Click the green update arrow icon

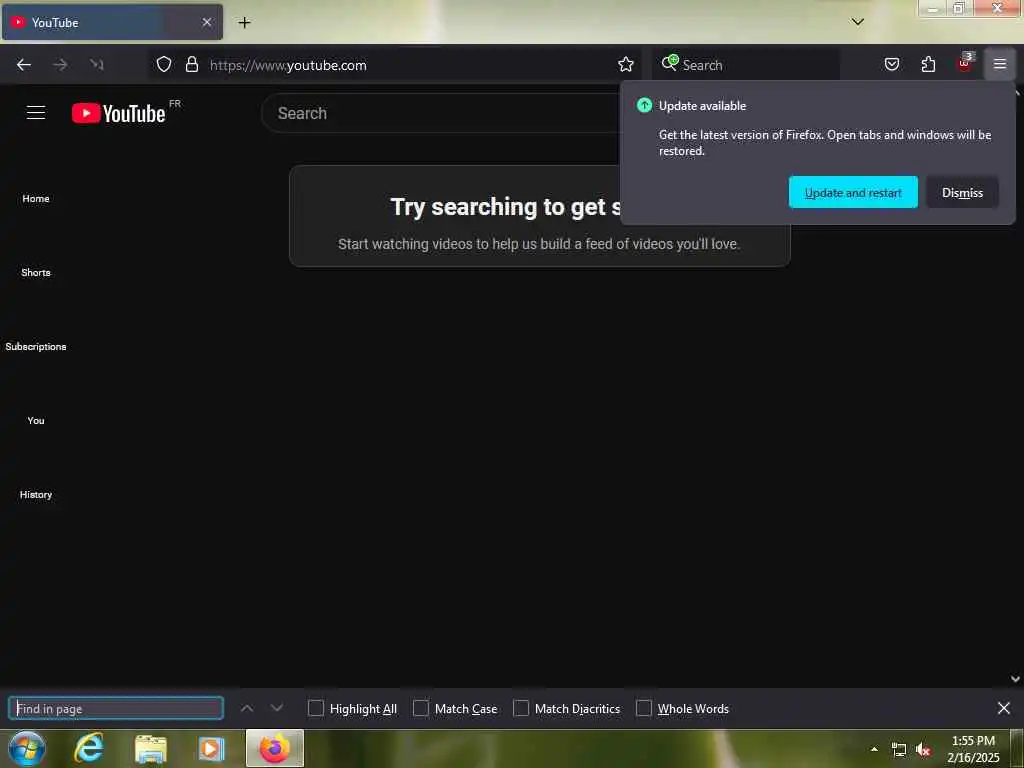coord(644,105)
